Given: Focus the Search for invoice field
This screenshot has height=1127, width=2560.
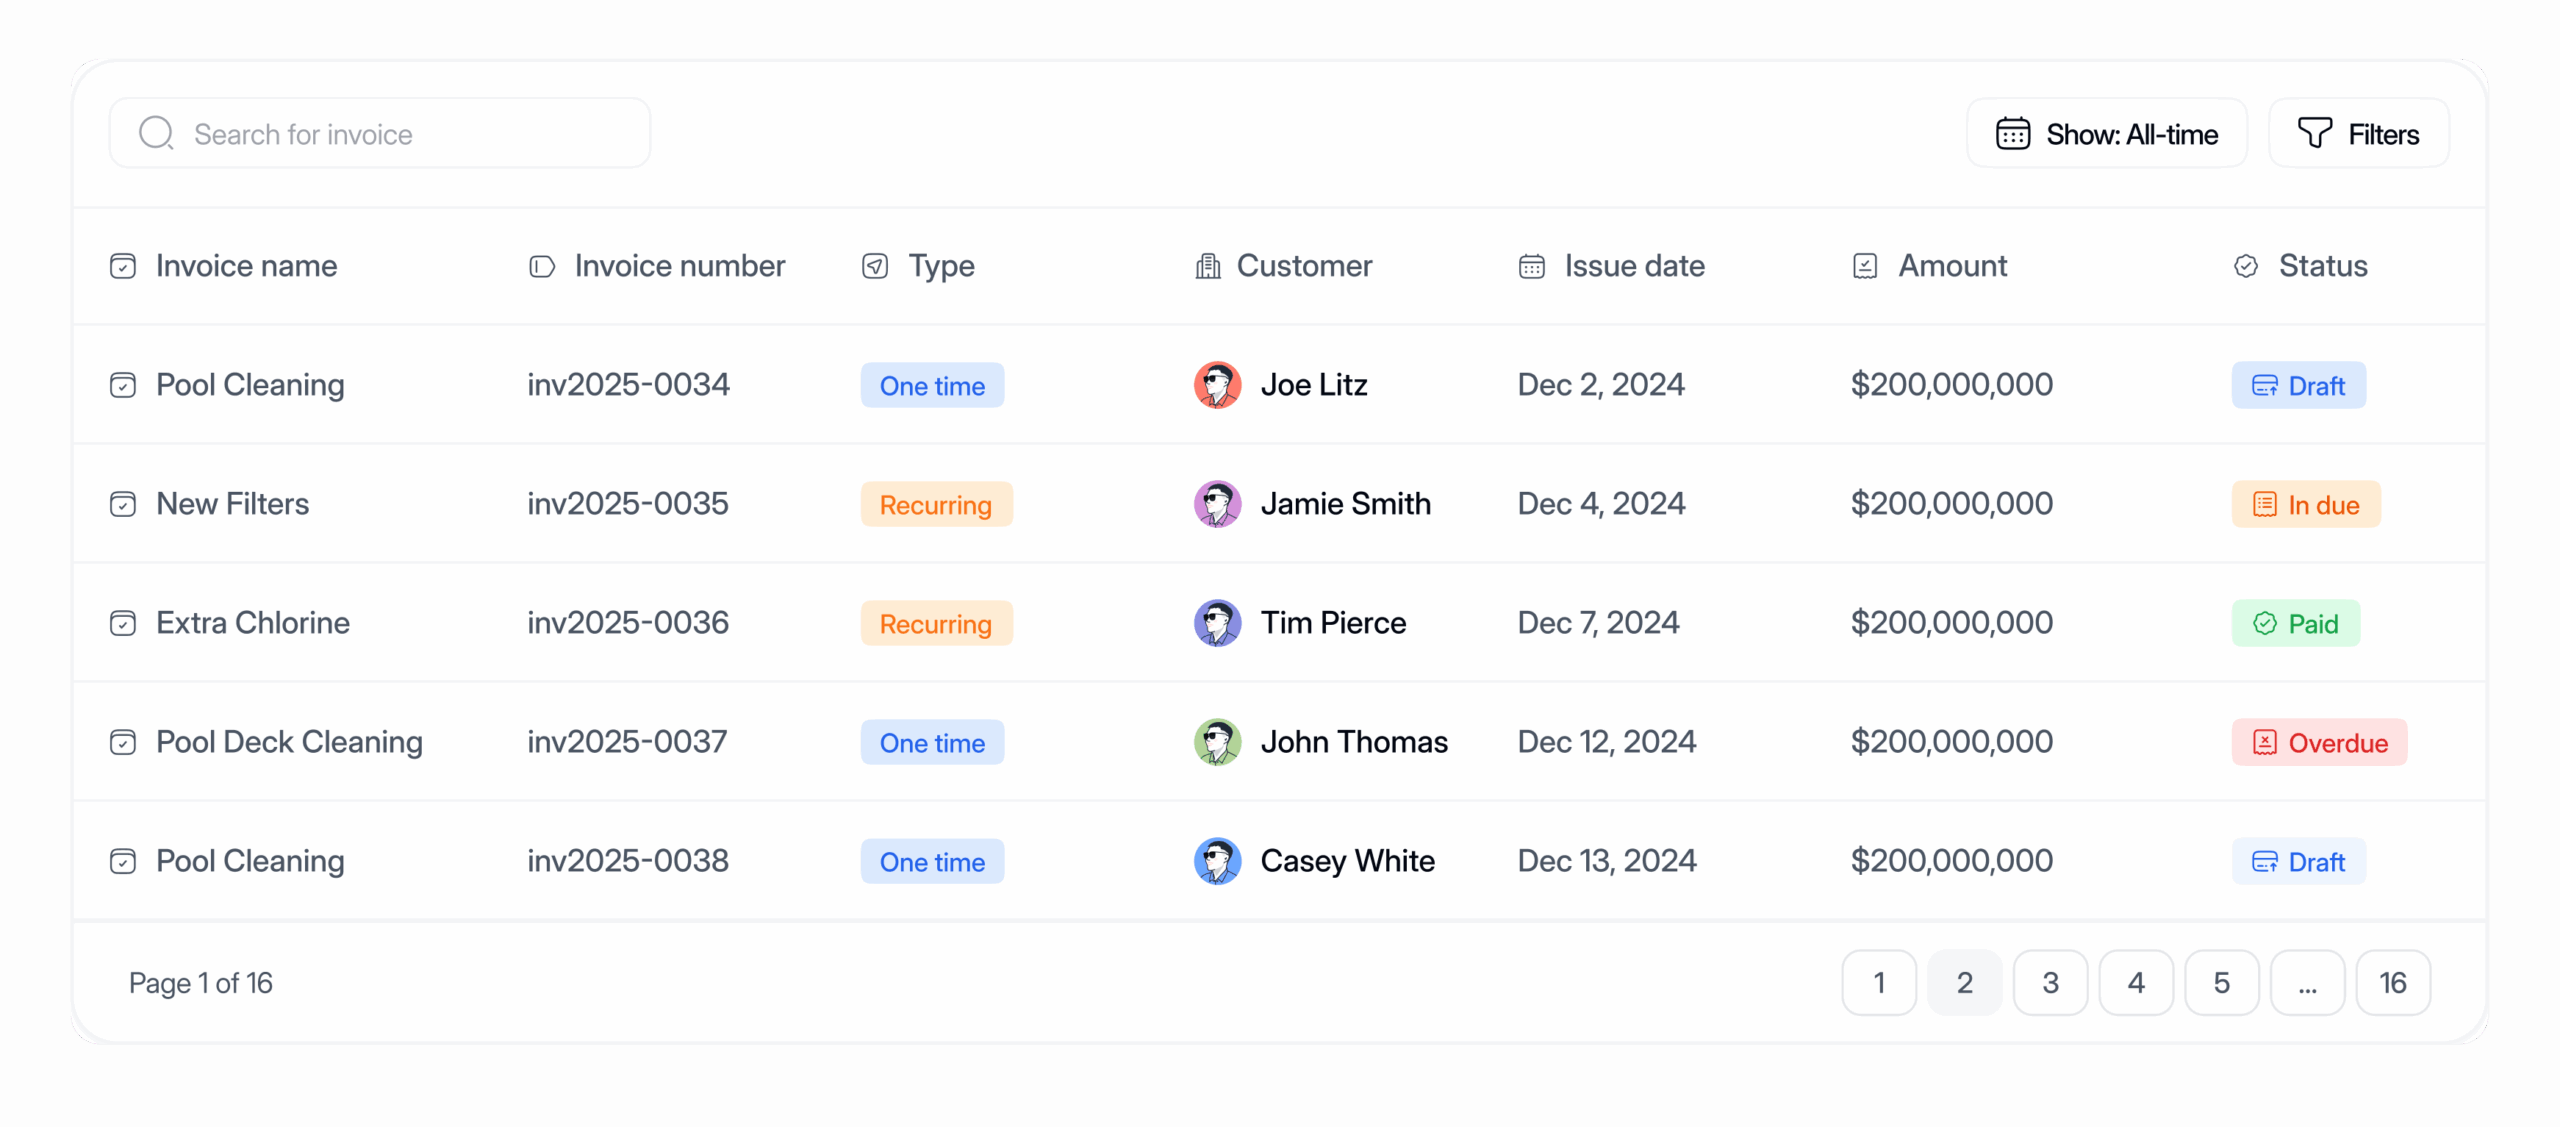Looking at the screenshot, I should point(400,134).
